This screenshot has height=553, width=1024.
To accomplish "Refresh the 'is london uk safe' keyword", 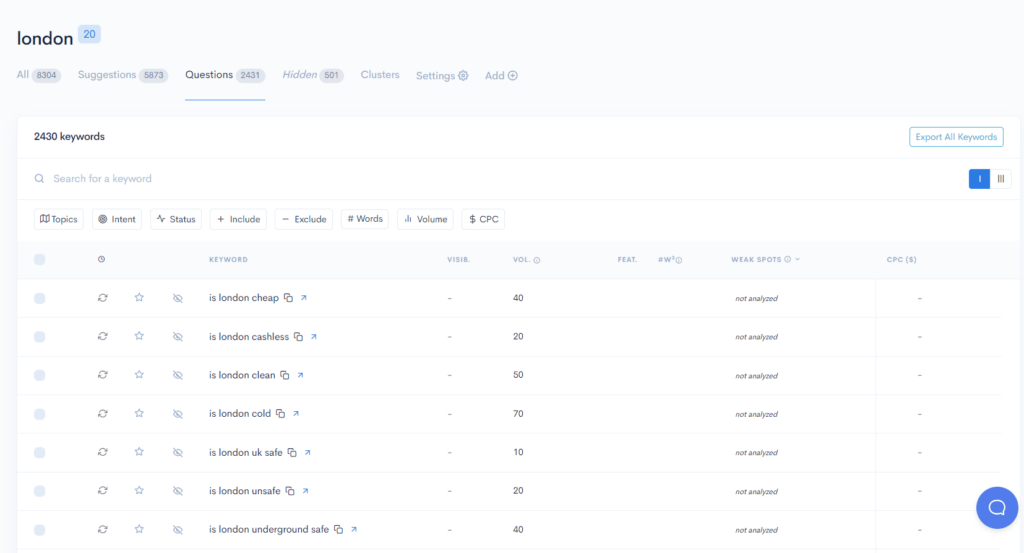I will pos(103,452).
